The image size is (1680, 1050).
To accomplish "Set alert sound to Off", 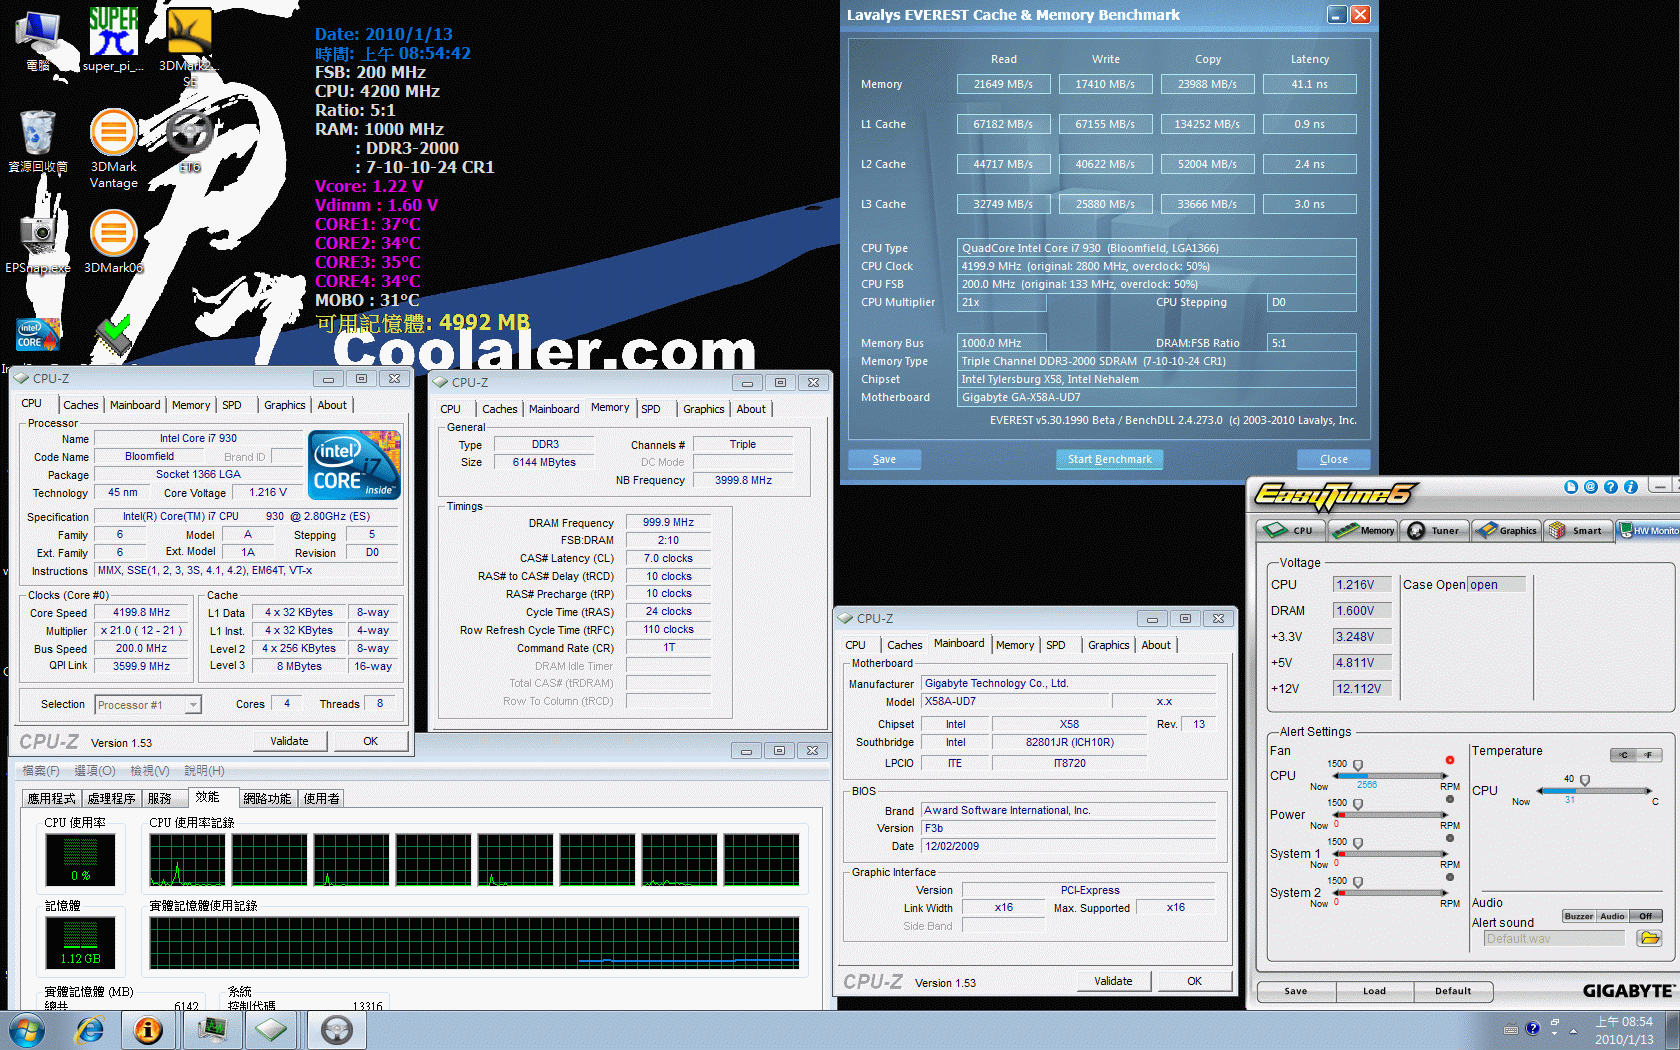I will pyautogui.click(x=1646, y=916).
